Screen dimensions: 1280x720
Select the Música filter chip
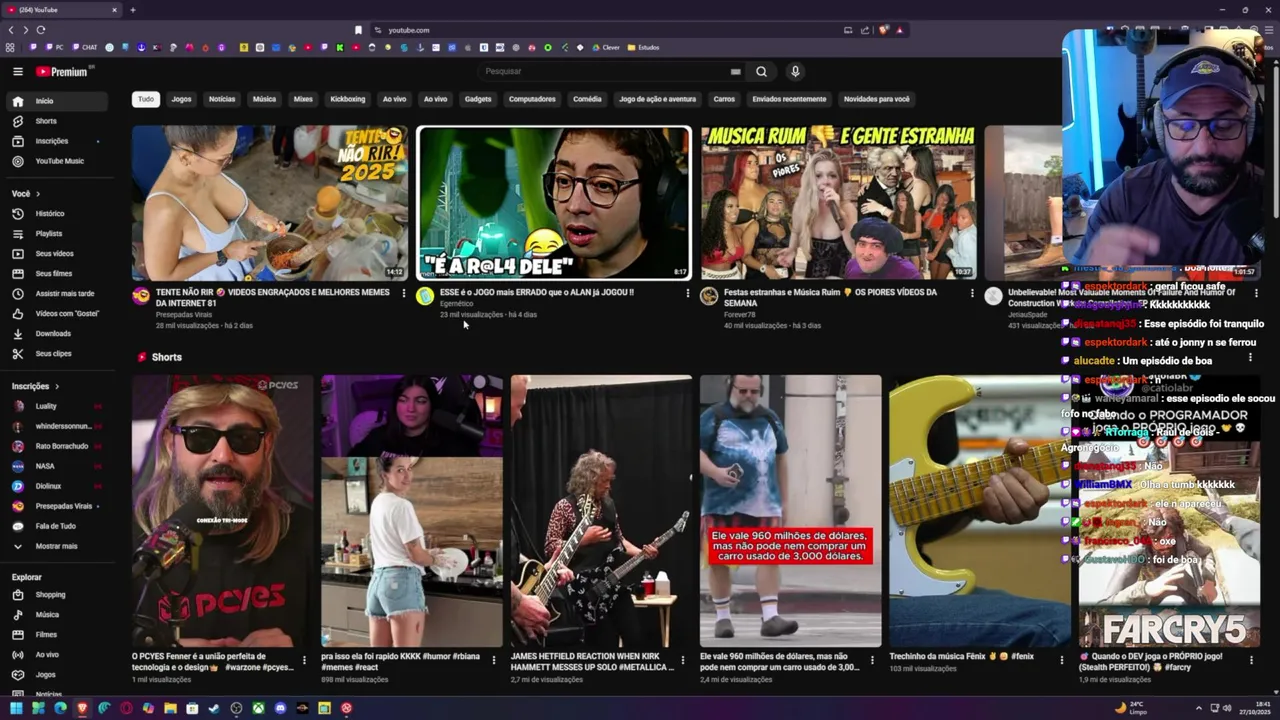tap(264, 99)
